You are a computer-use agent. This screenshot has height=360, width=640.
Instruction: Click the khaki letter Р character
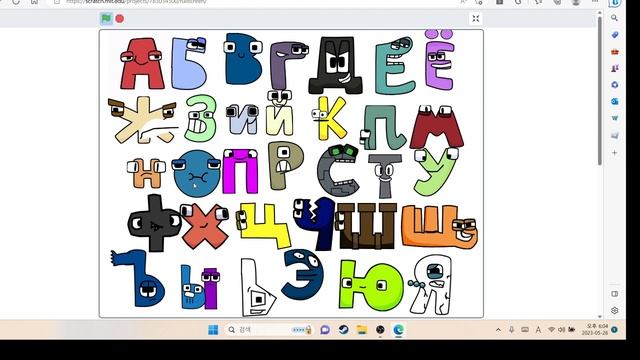click(x=285, y=166)
